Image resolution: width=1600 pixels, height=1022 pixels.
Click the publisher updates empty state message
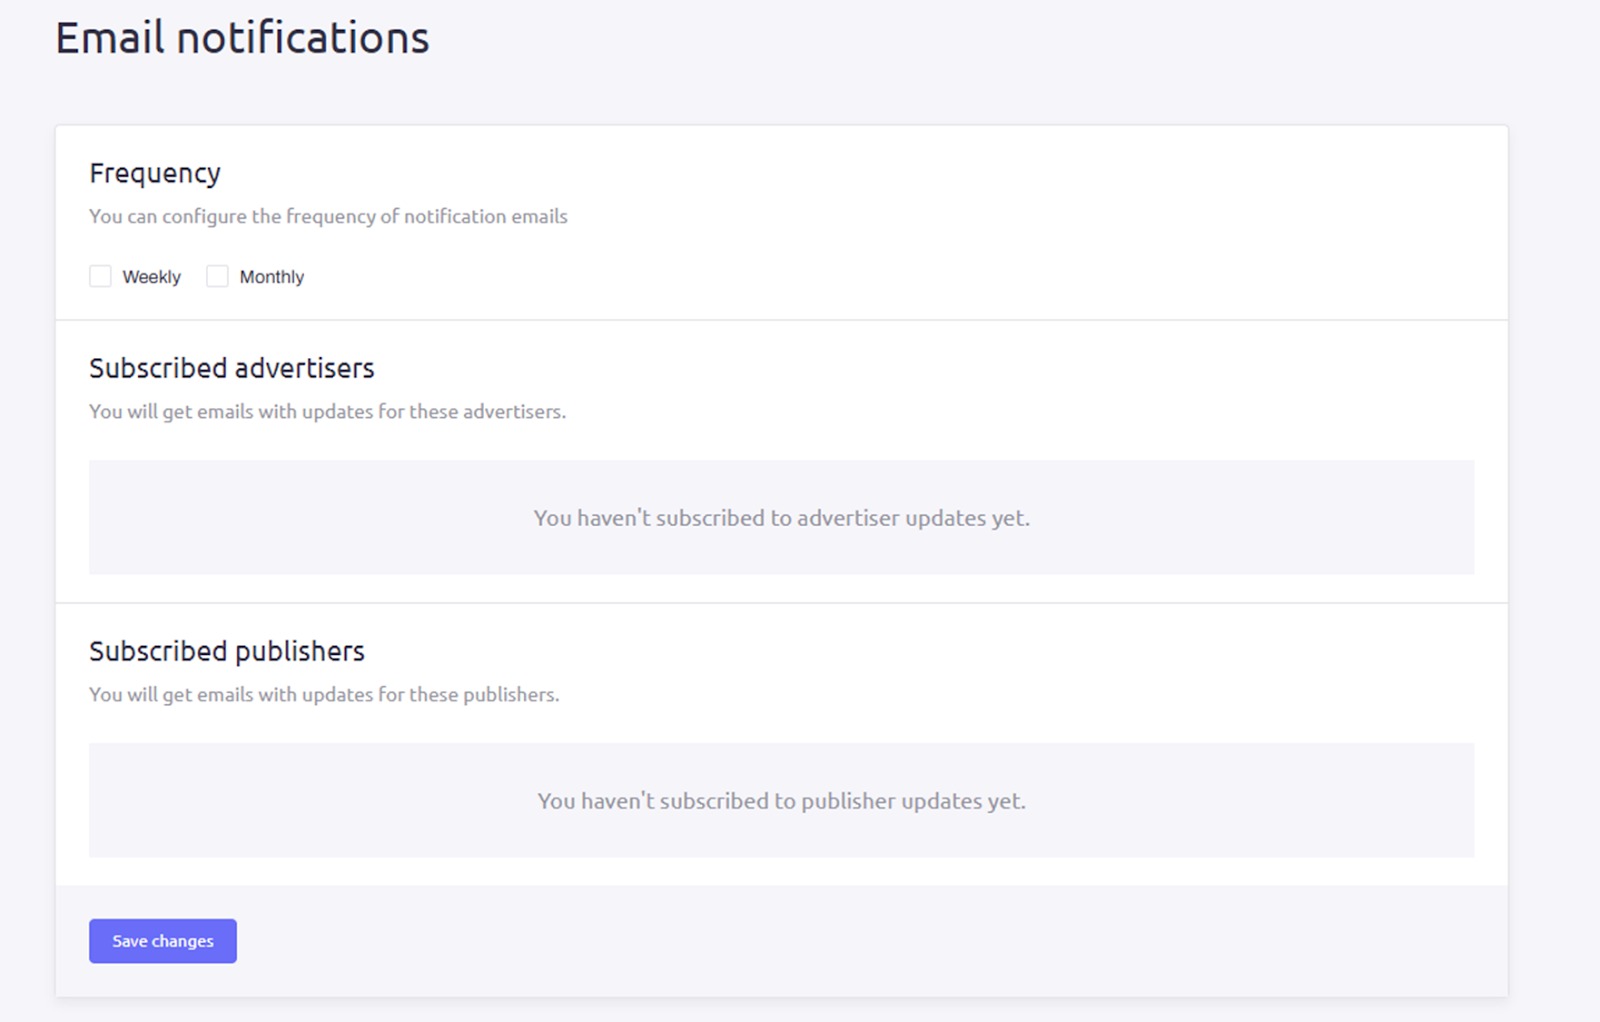tap(781, 801)
